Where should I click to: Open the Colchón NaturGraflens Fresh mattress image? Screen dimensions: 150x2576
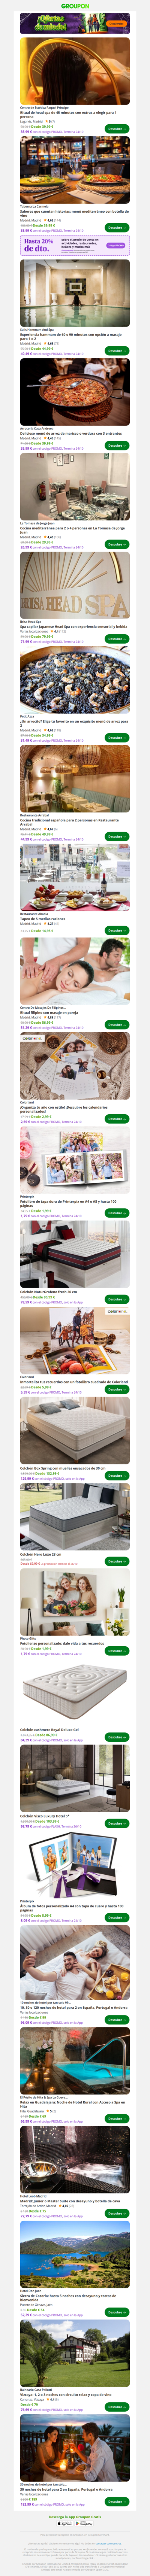75,1254
